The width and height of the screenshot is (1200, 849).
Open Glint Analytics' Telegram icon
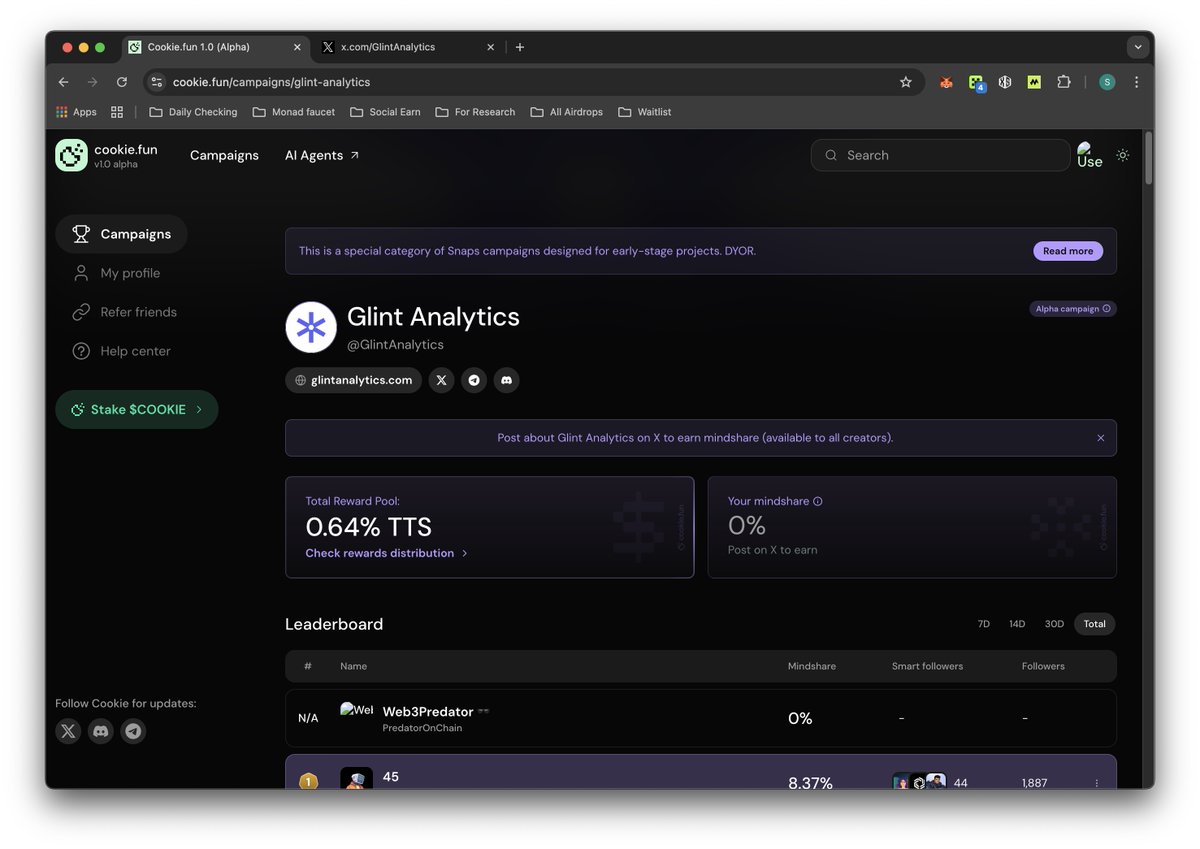[x=473, y=380]
